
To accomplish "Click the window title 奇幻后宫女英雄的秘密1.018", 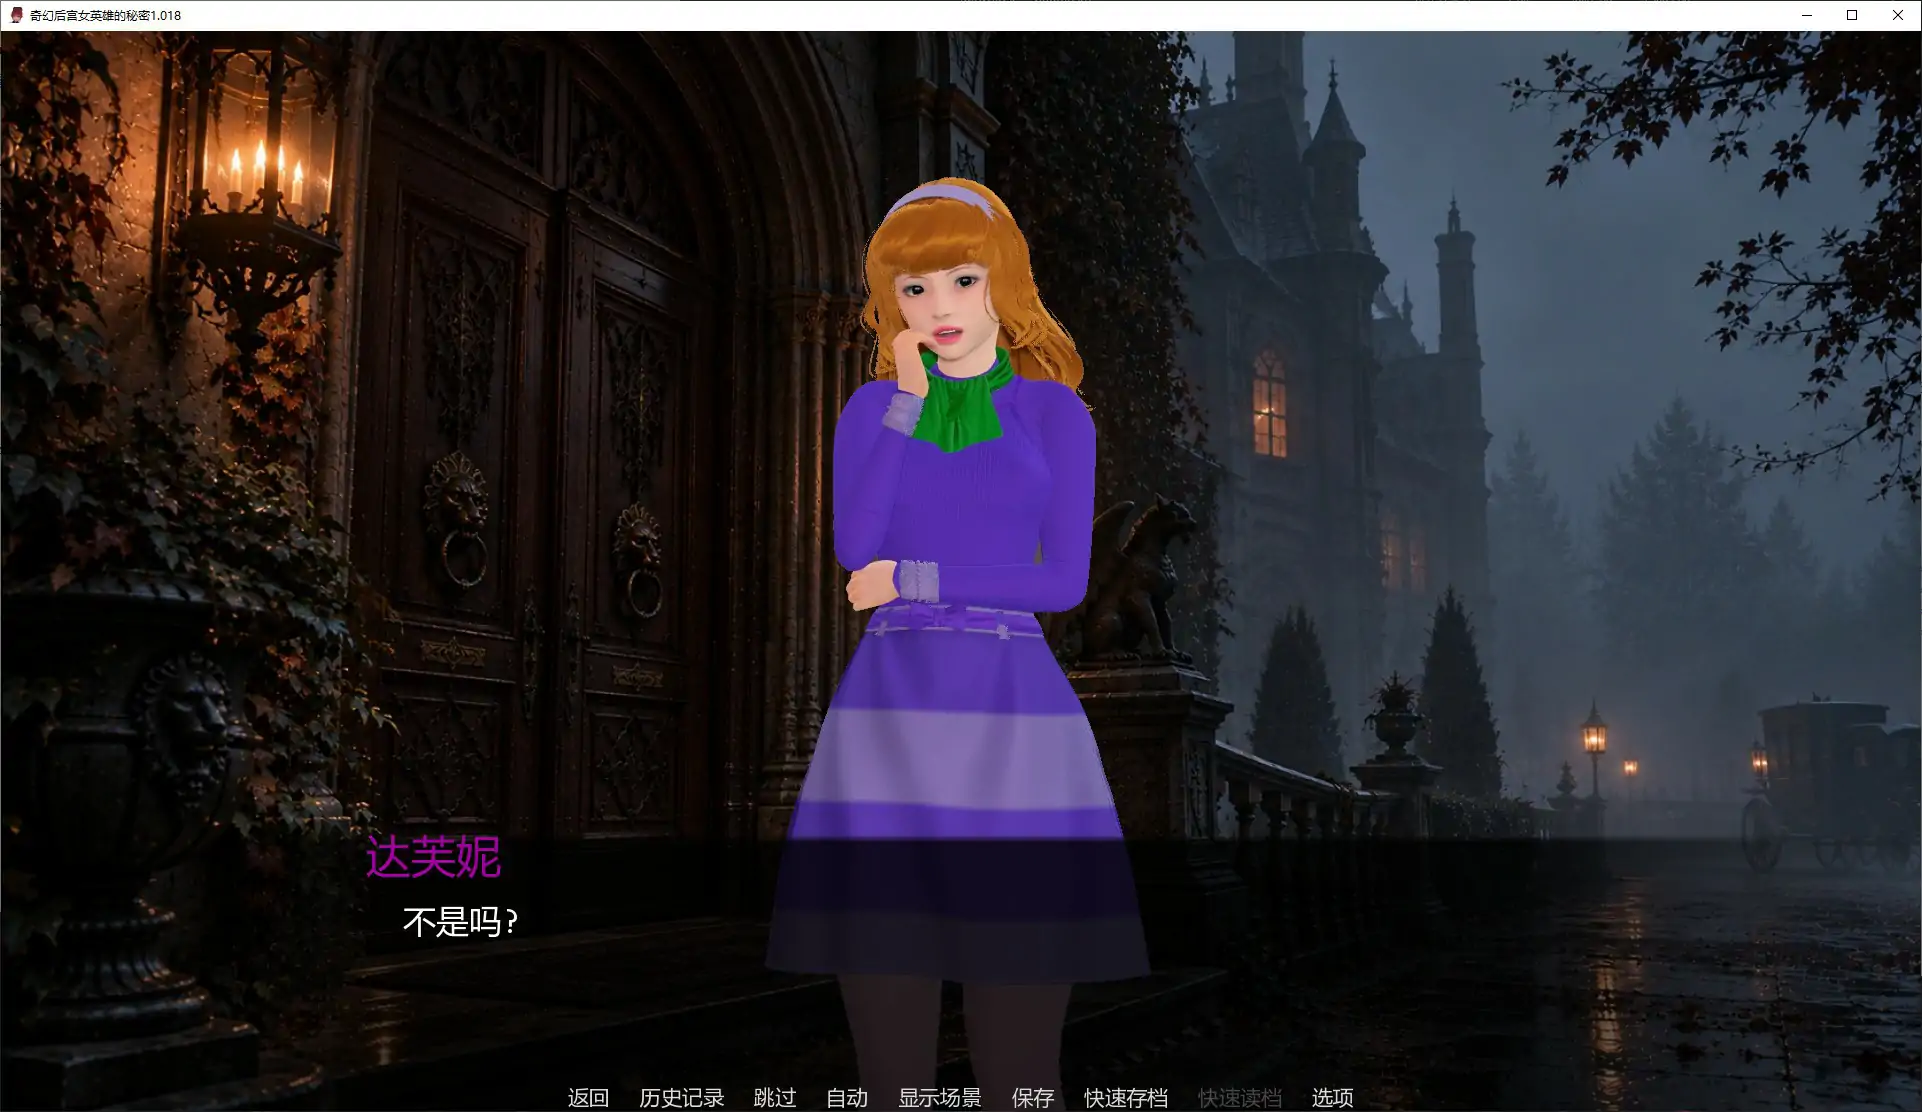I will point(106,16).
